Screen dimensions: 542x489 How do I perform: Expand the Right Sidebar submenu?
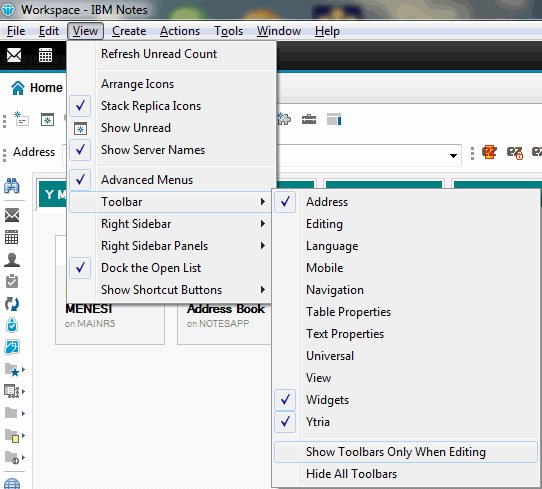click(171, 224)
